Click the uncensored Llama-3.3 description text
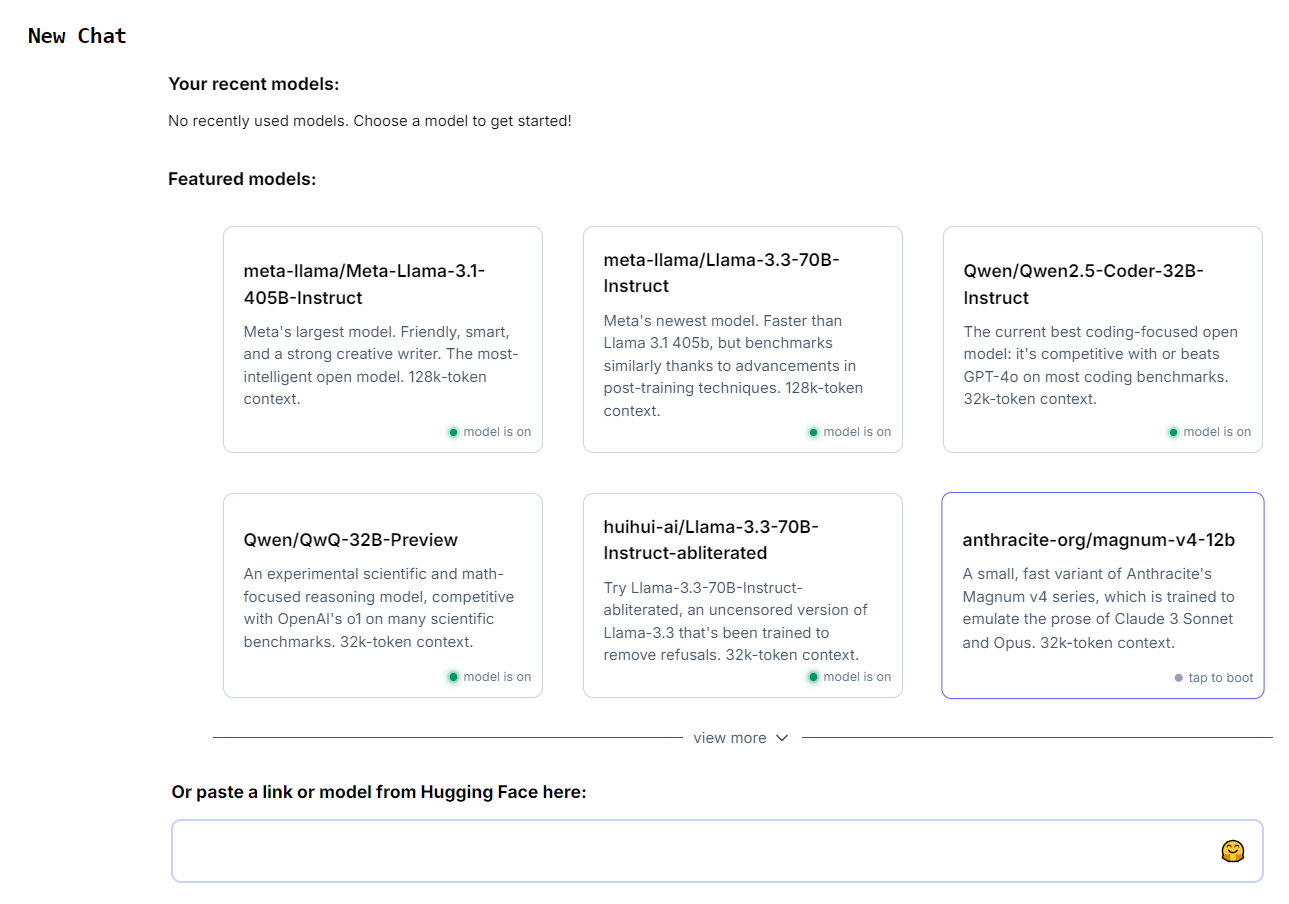 pyautogui.click(x=736, y=621)
